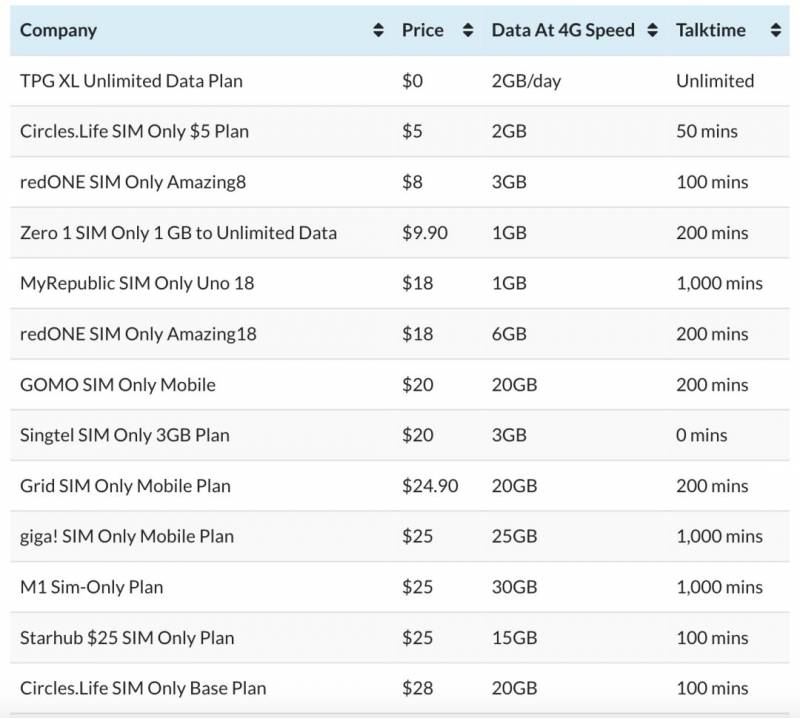Click sort arrows next to Data At 4G Speed
The image size is (800, 718).
click(652, 31)
